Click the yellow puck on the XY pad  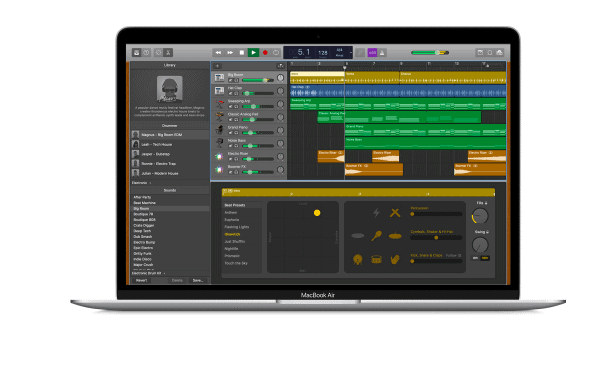317,213
